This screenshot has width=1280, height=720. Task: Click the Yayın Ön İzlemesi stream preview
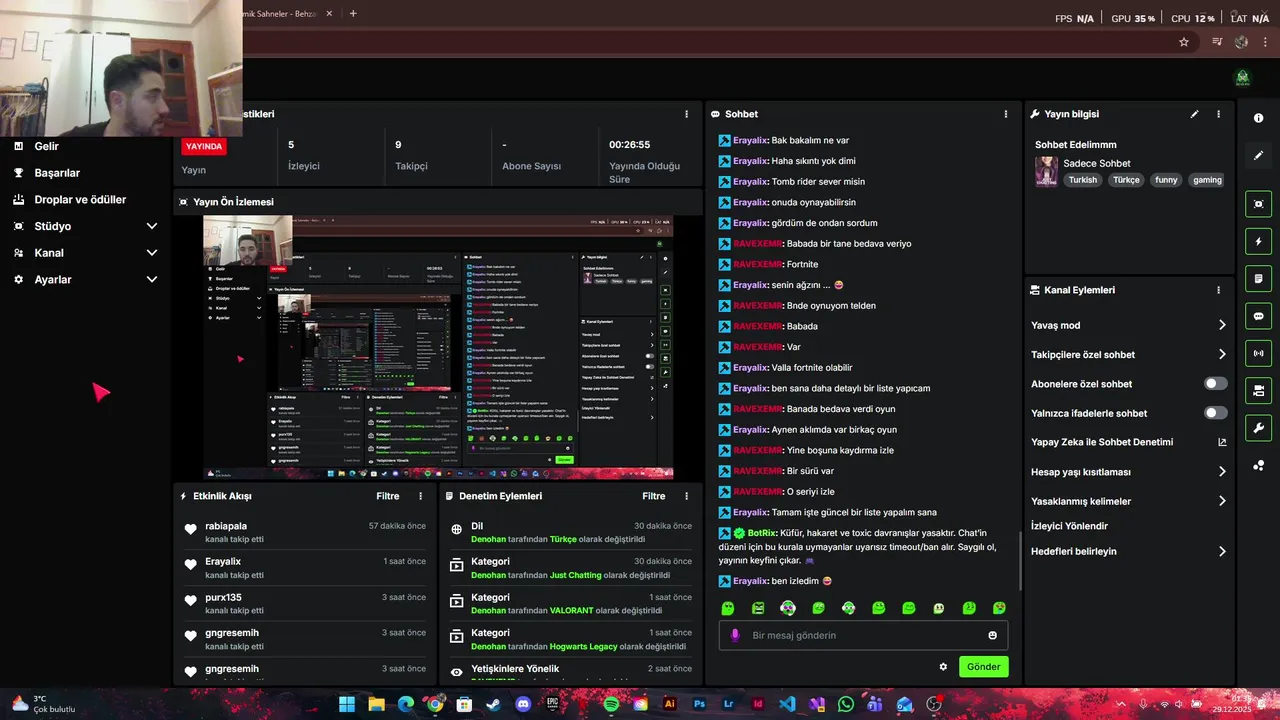click(x=438, y=347)
